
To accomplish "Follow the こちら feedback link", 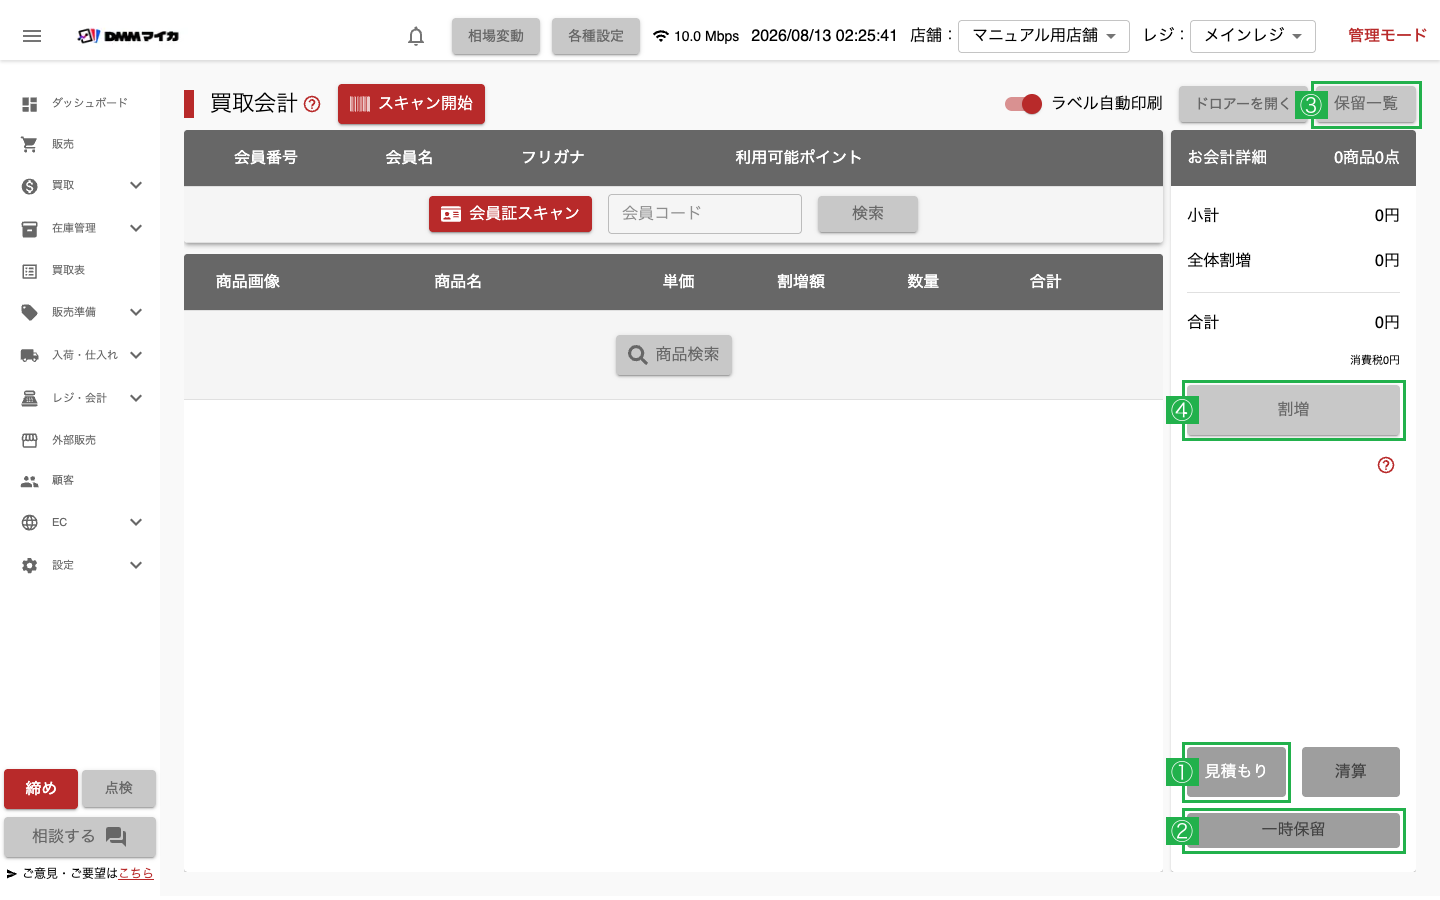I will 136,873.
